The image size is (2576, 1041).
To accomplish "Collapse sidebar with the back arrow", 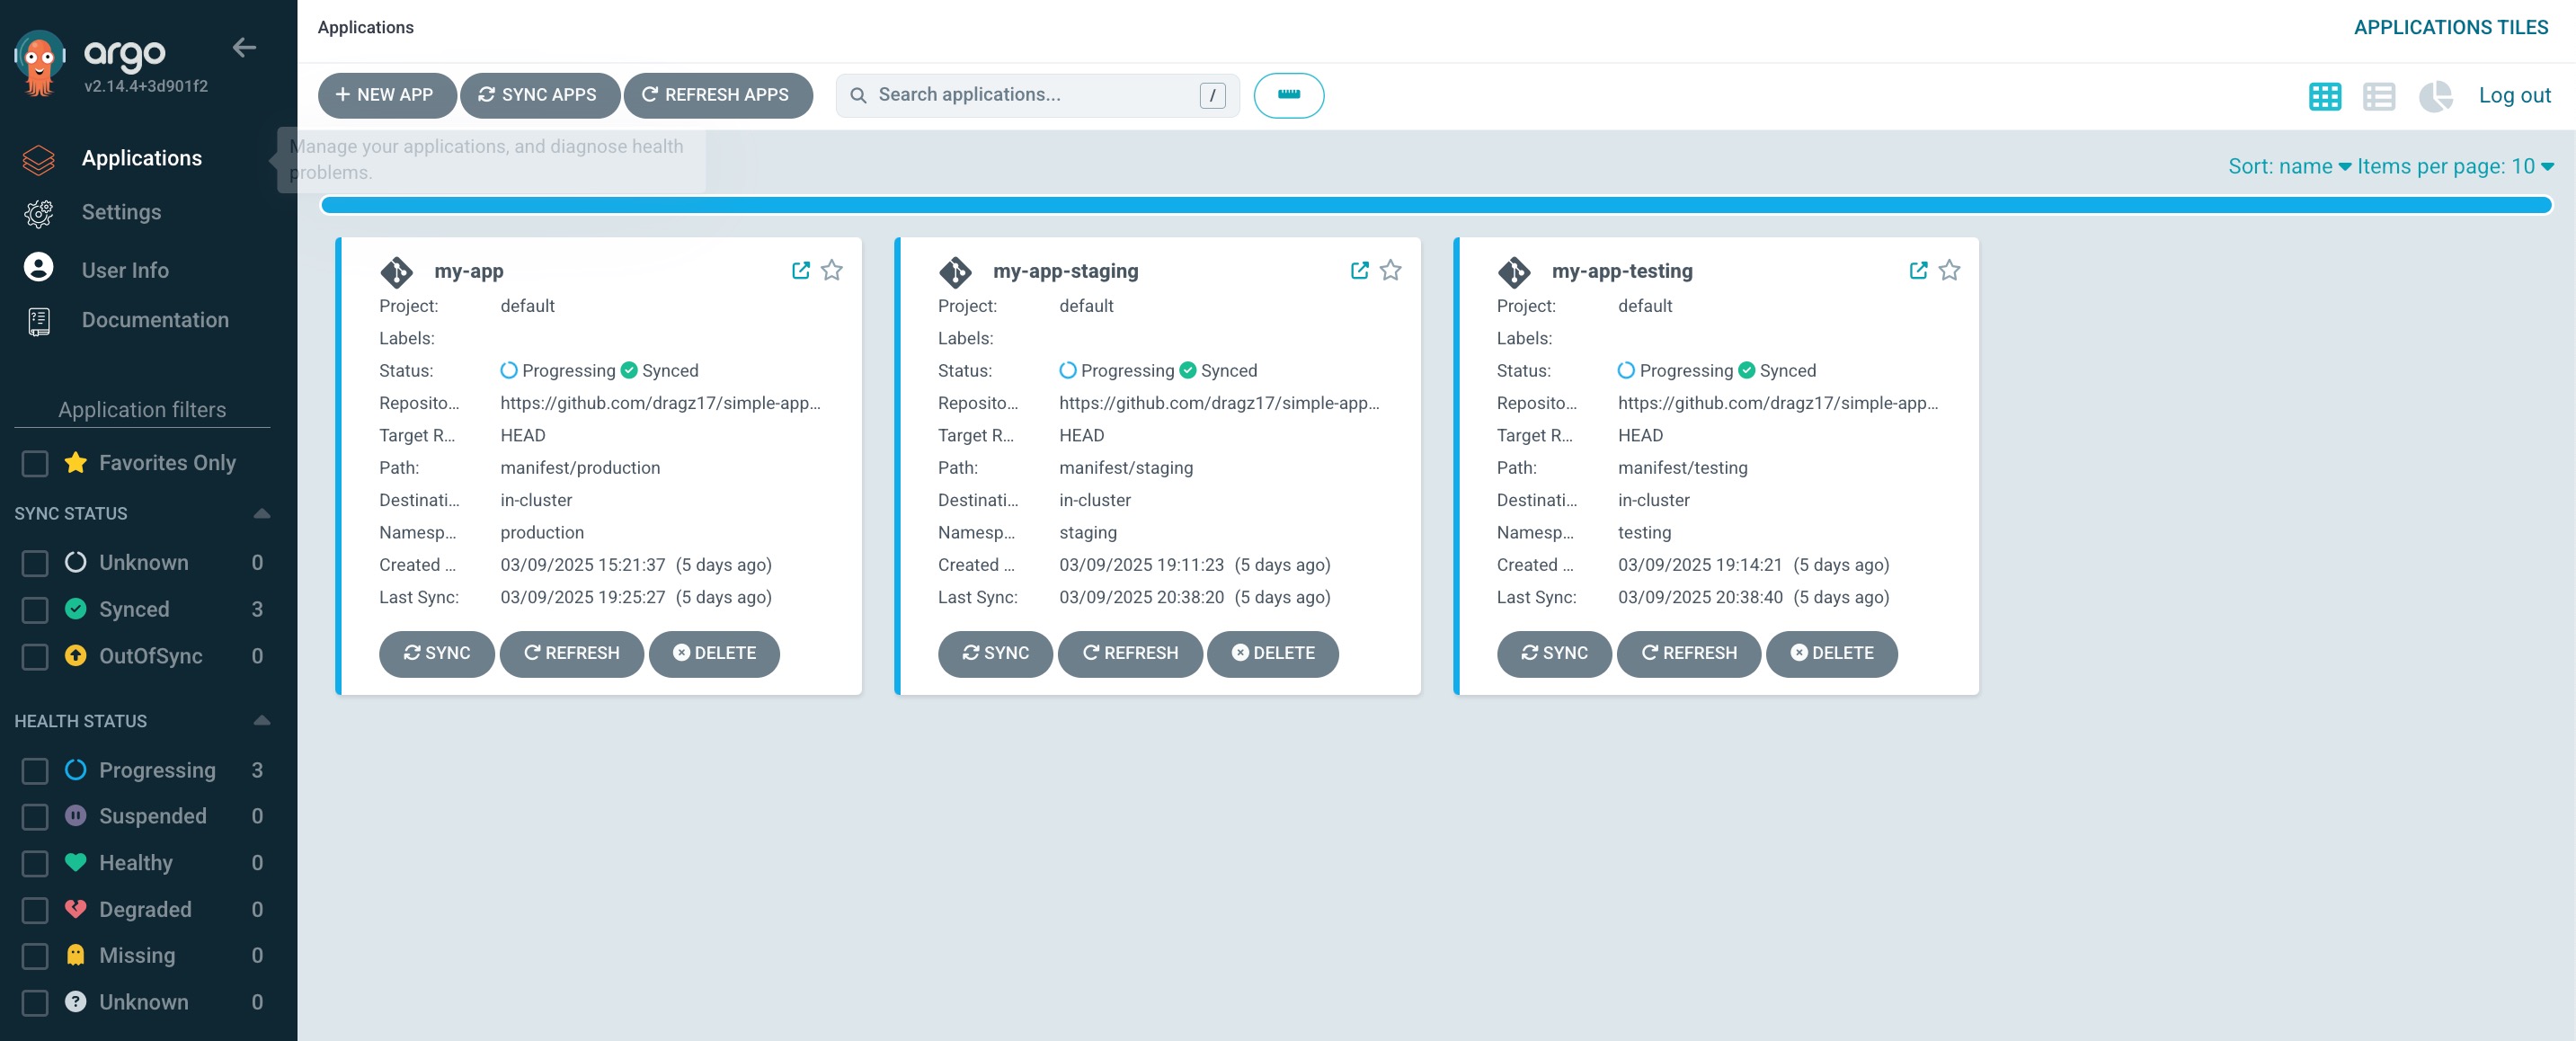I will click(x=244, y=47).
